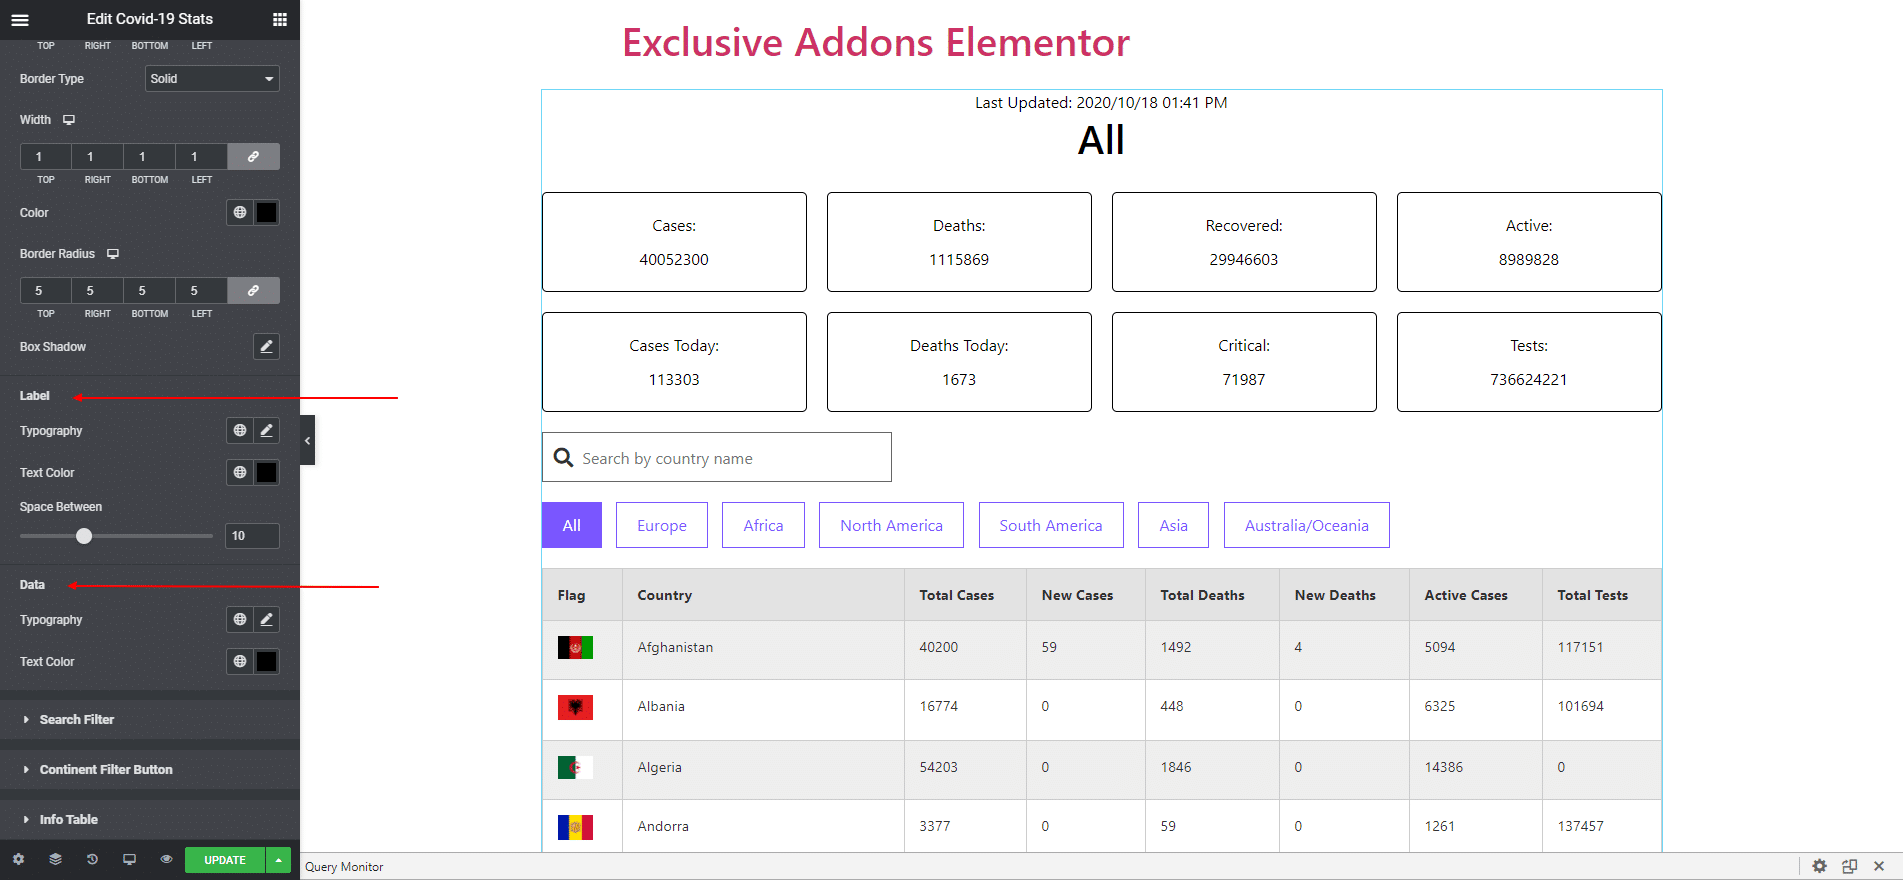1903x880 pixels.
Task: Open global fonts for Data Typography
Action: coord(240,620)
